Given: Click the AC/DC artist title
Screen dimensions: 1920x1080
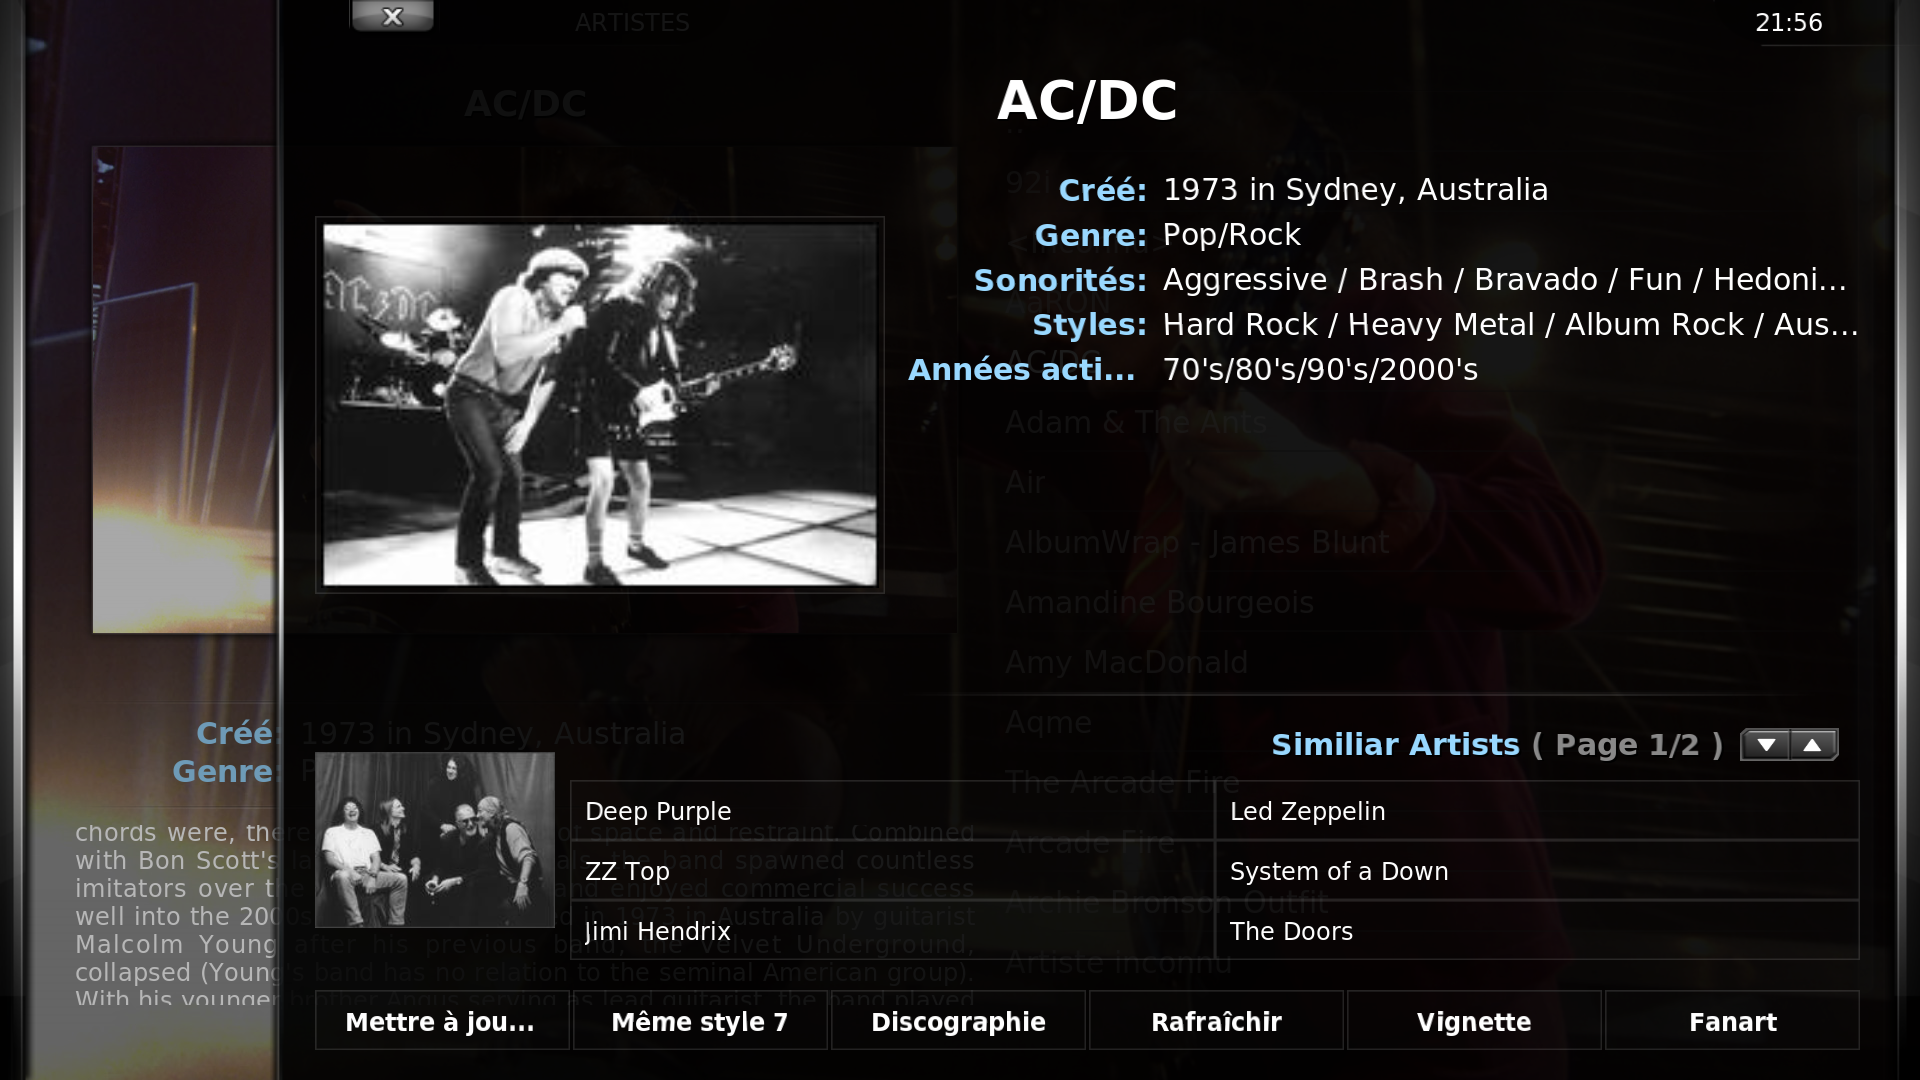Looking at the screenshot, I should [1087, 100].
